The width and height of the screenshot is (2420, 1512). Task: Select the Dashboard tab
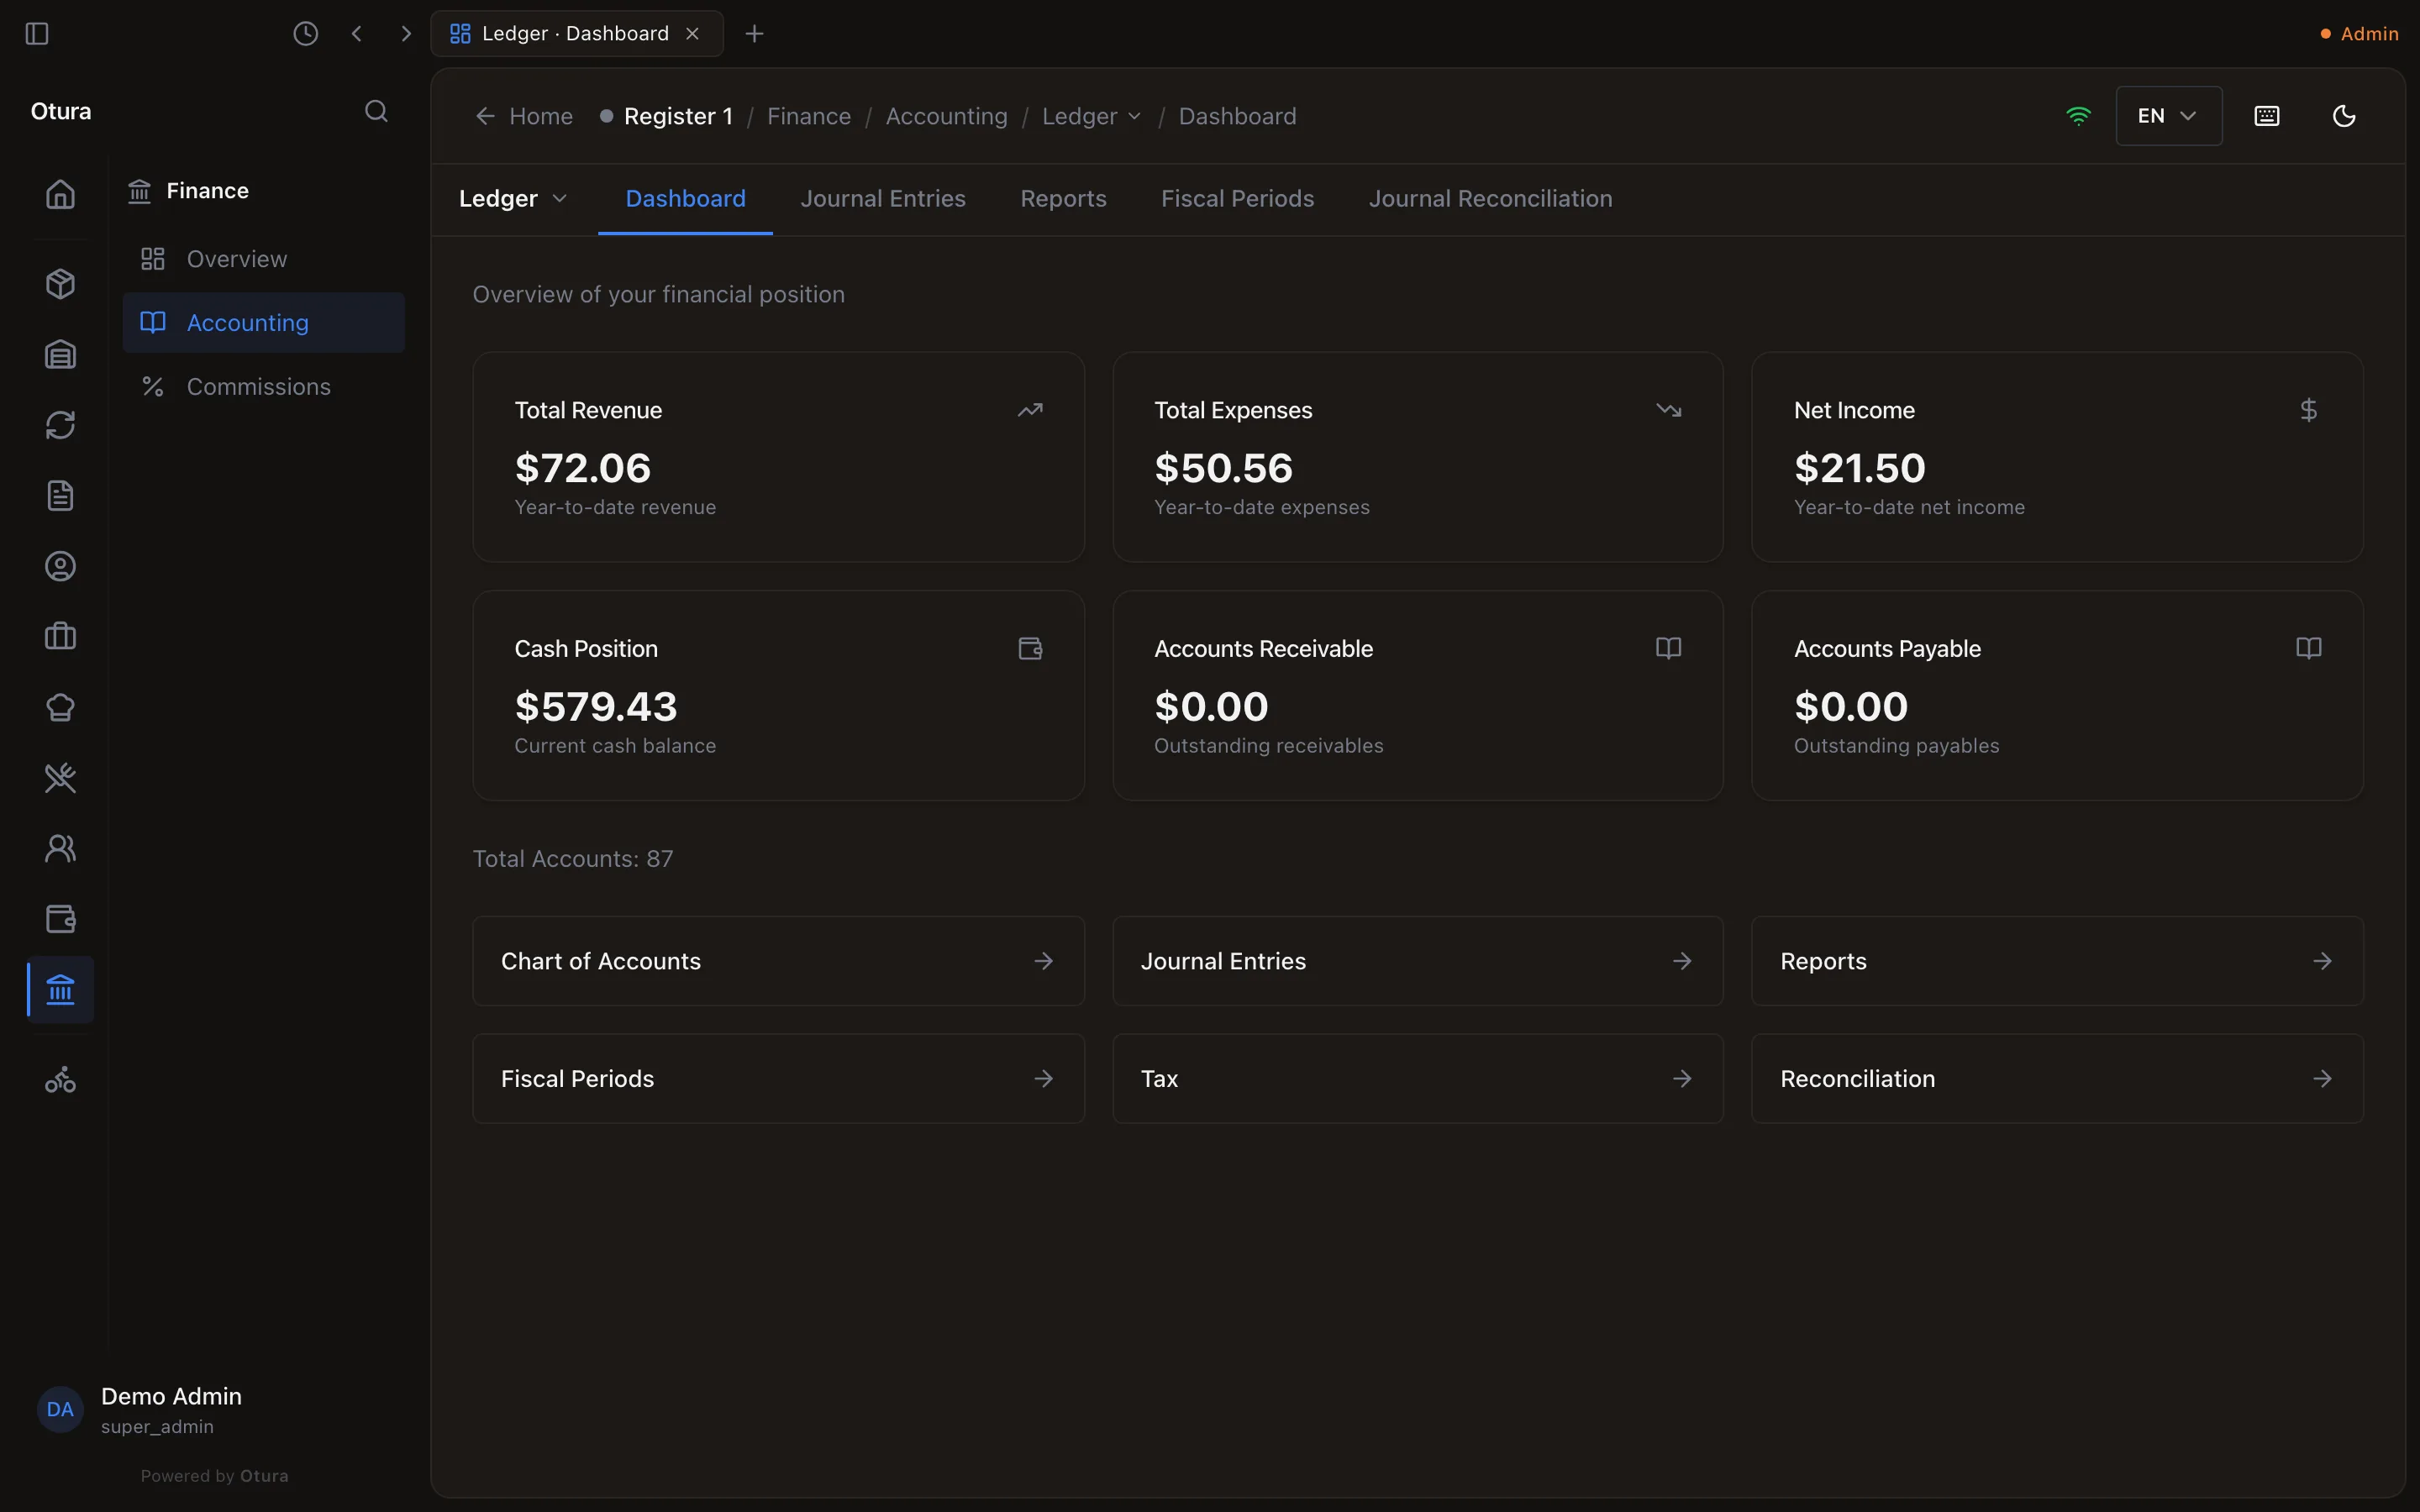[x=685, y=199]
